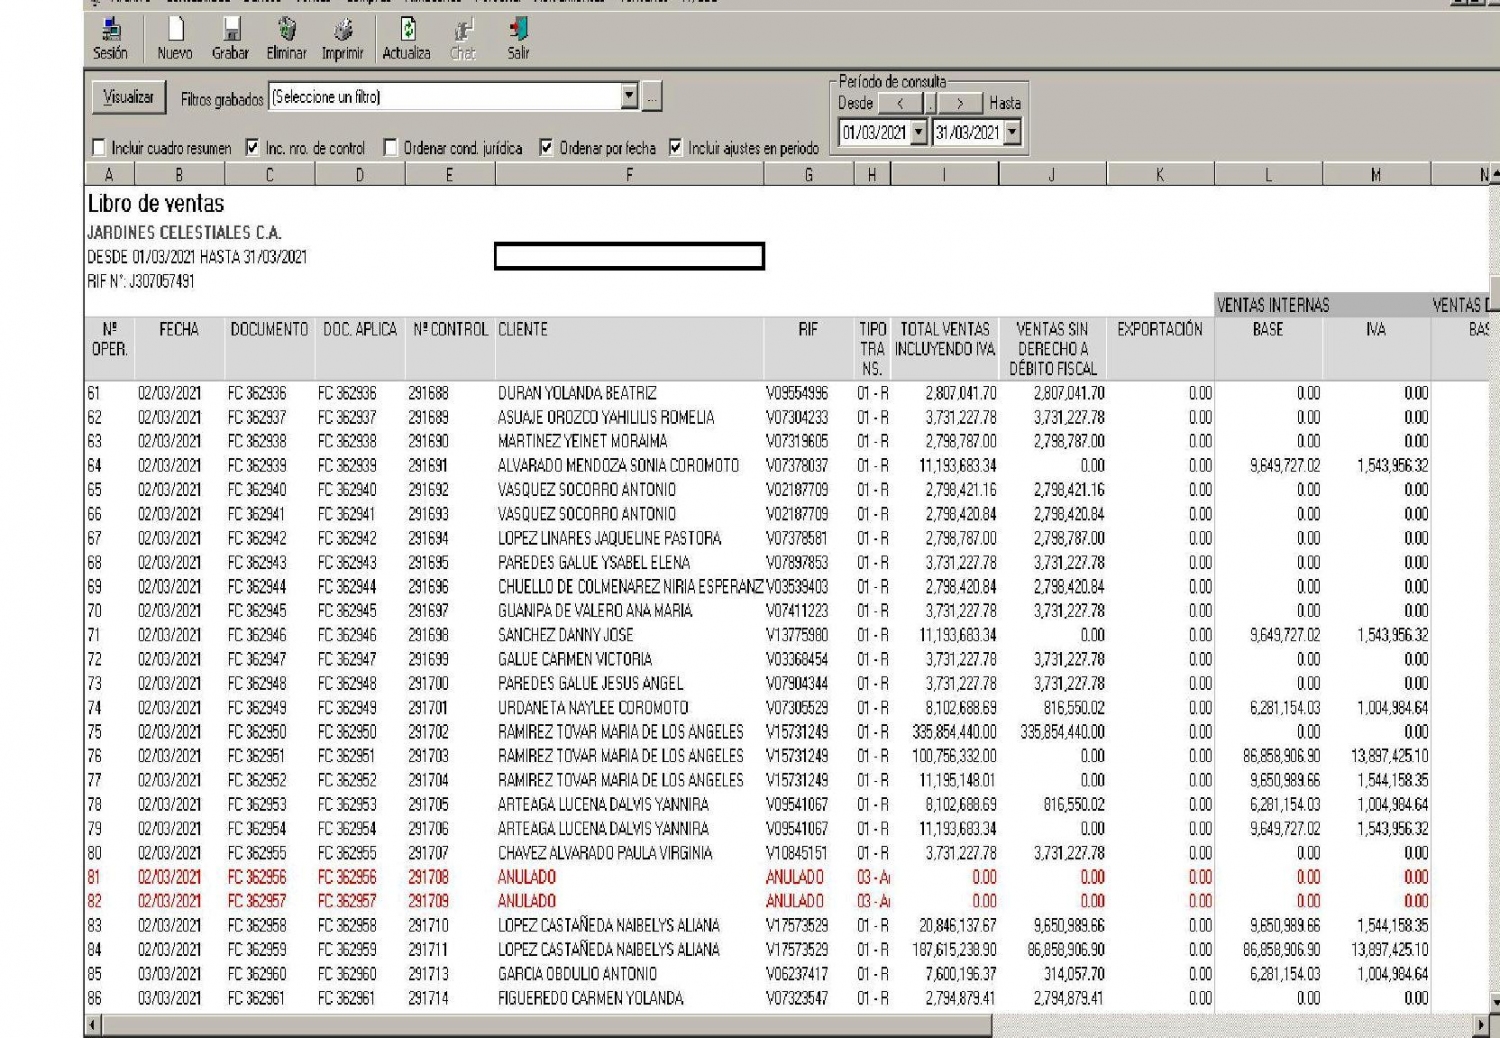Image resolution: width=1500 pixels, height=1038 pixels.
Task: Save using the Grabar icon
Action: [x=230, y=39]
